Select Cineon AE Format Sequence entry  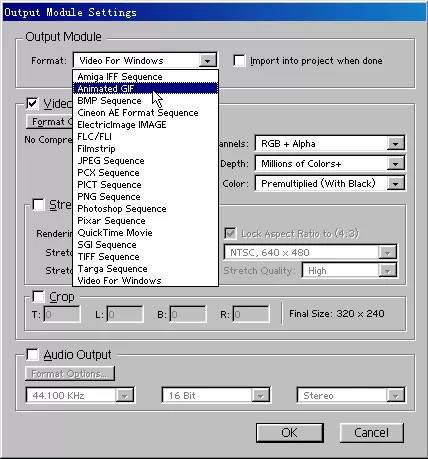145,113
